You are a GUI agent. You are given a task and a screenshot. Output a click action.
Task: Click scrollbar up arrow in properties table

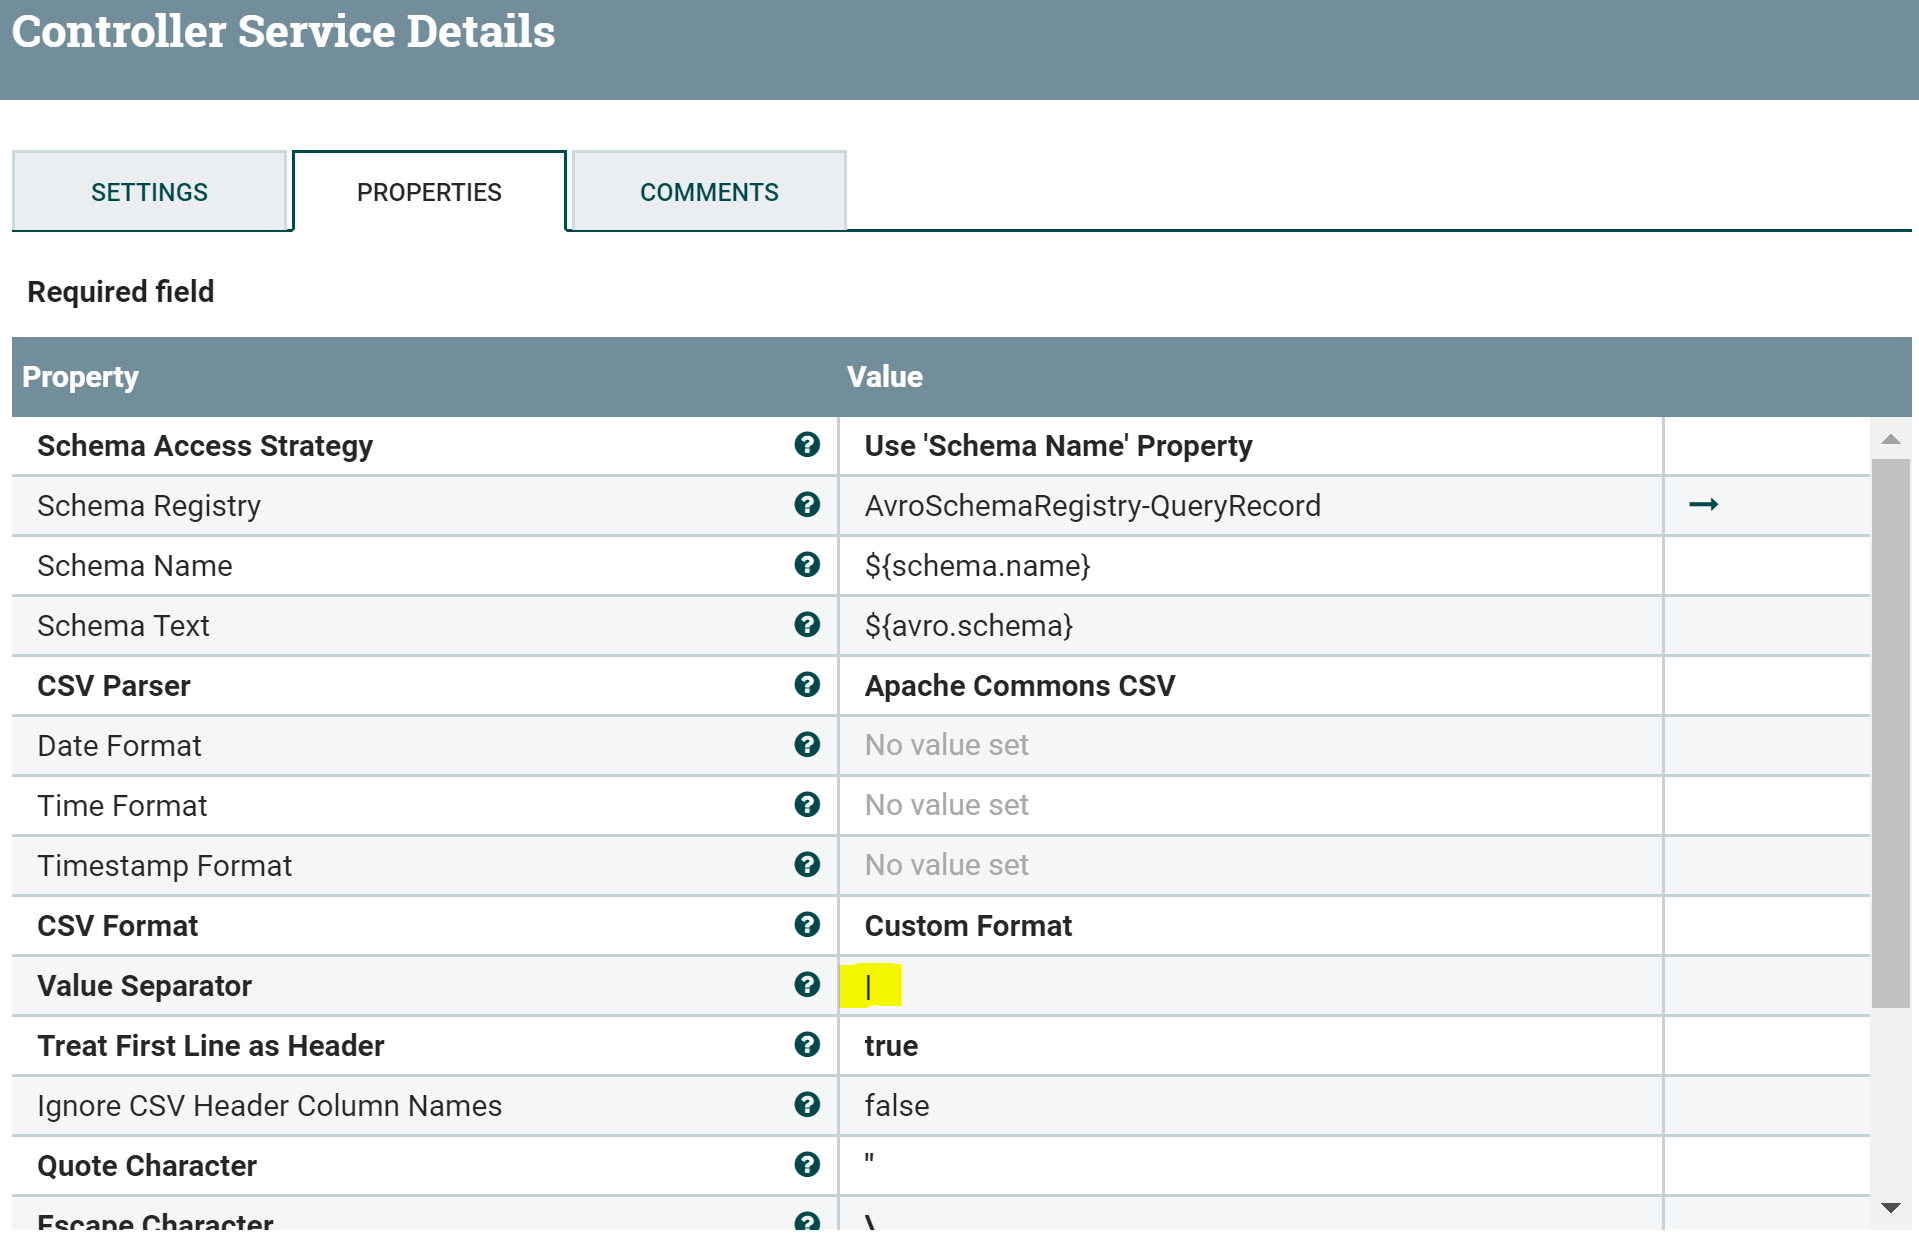click(1890, 440)
